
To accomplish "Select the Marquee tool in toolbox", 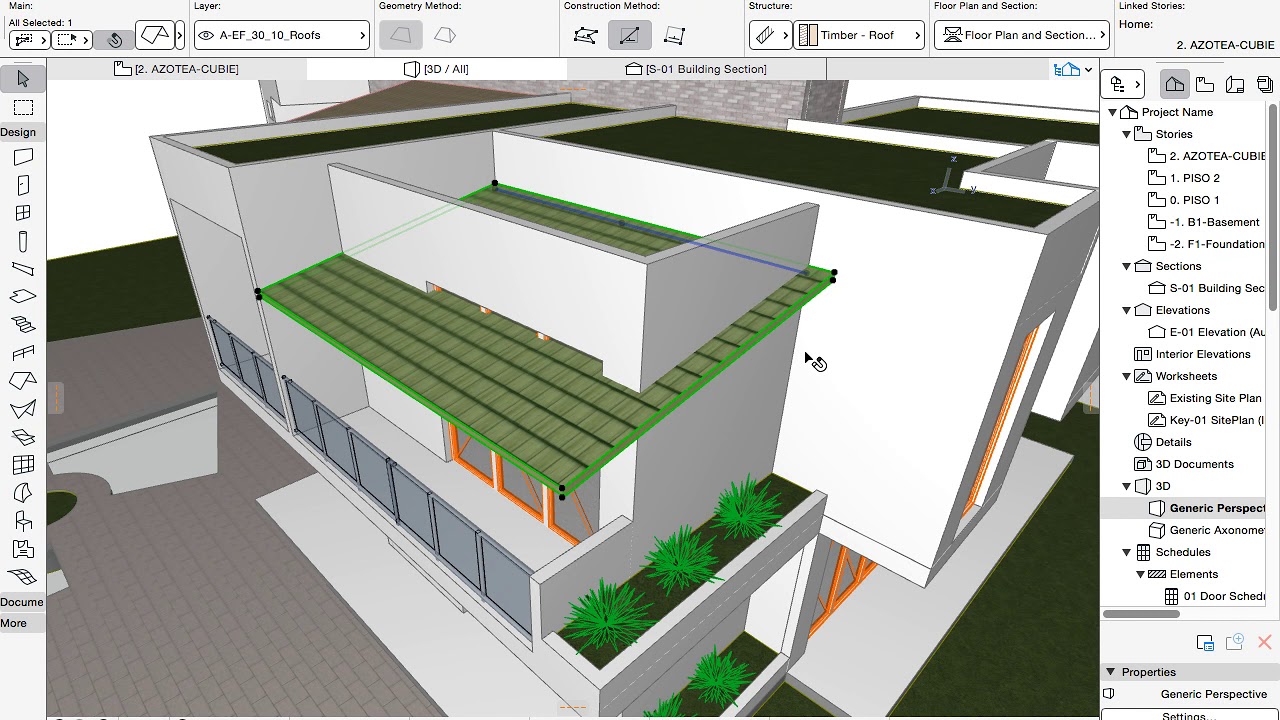I will pos(23,107).
